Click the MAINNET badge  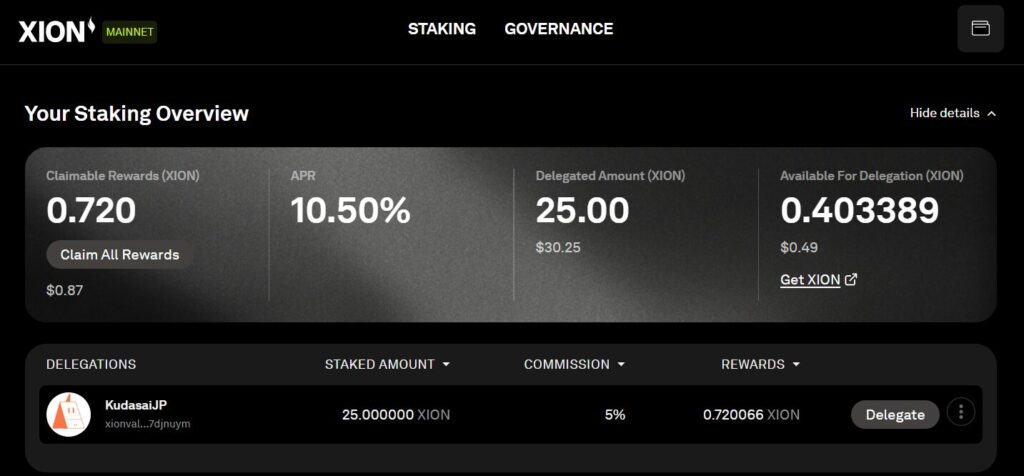pyautogui.click(x=129, y=32)
